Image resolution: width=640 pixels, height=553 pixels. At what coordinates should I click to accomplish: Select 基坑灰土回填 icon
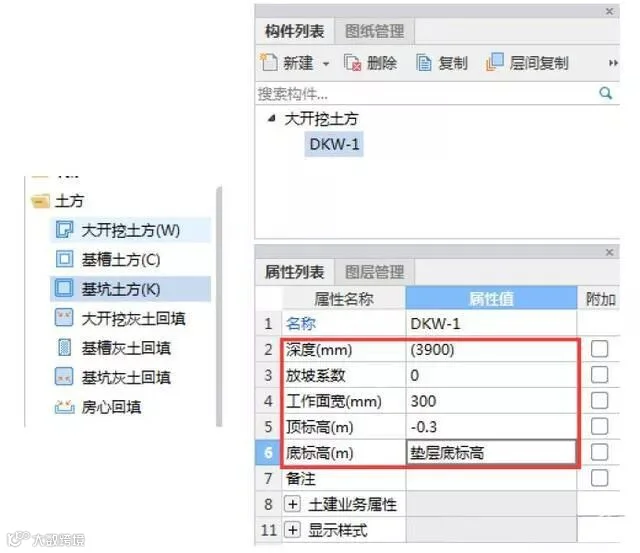[x=64, y=377]
